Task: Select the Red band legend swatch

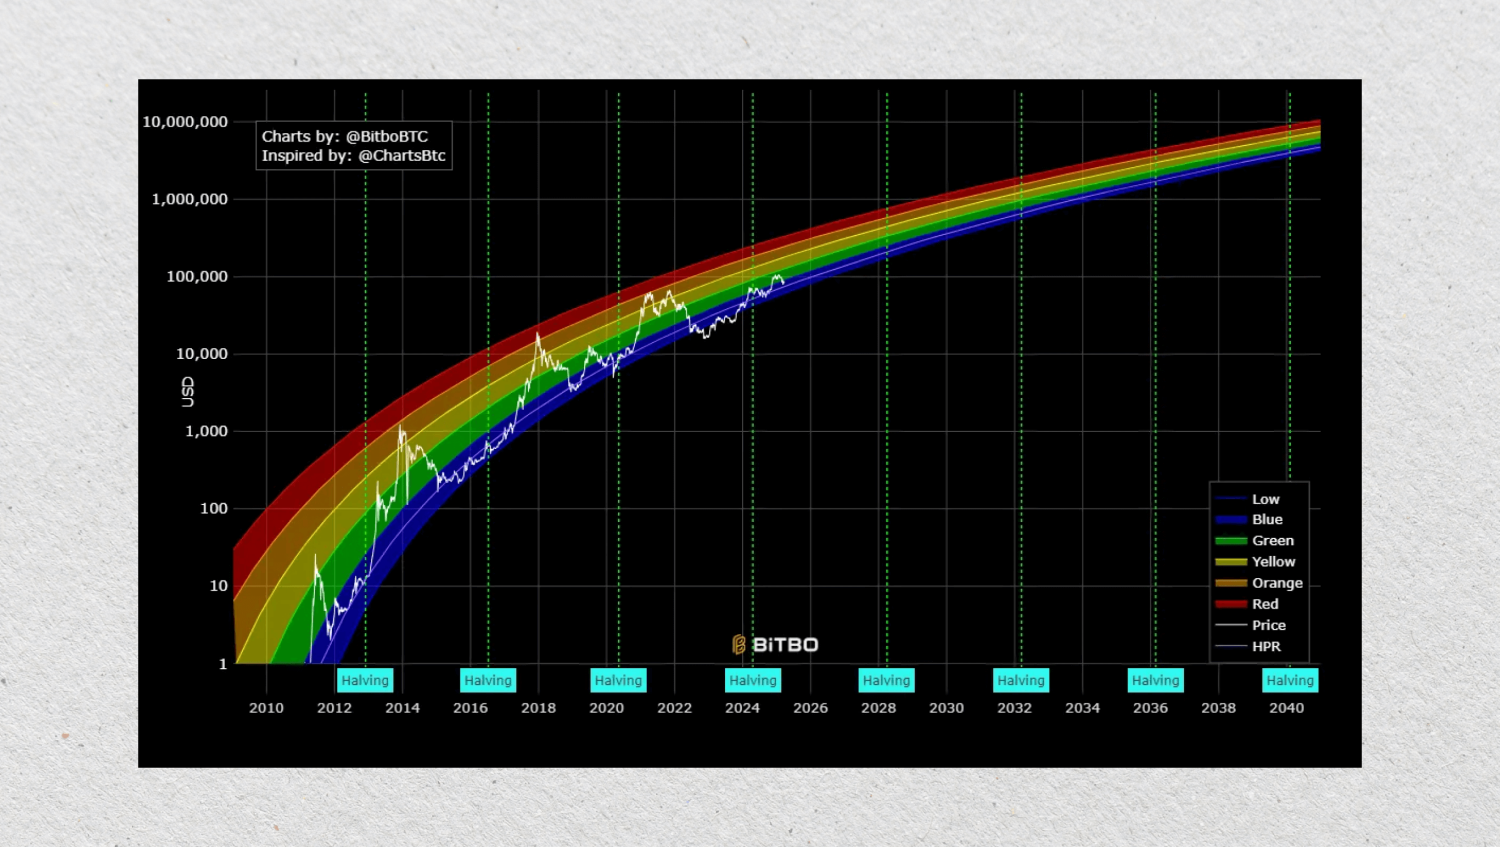Action: click(1230, 604)
